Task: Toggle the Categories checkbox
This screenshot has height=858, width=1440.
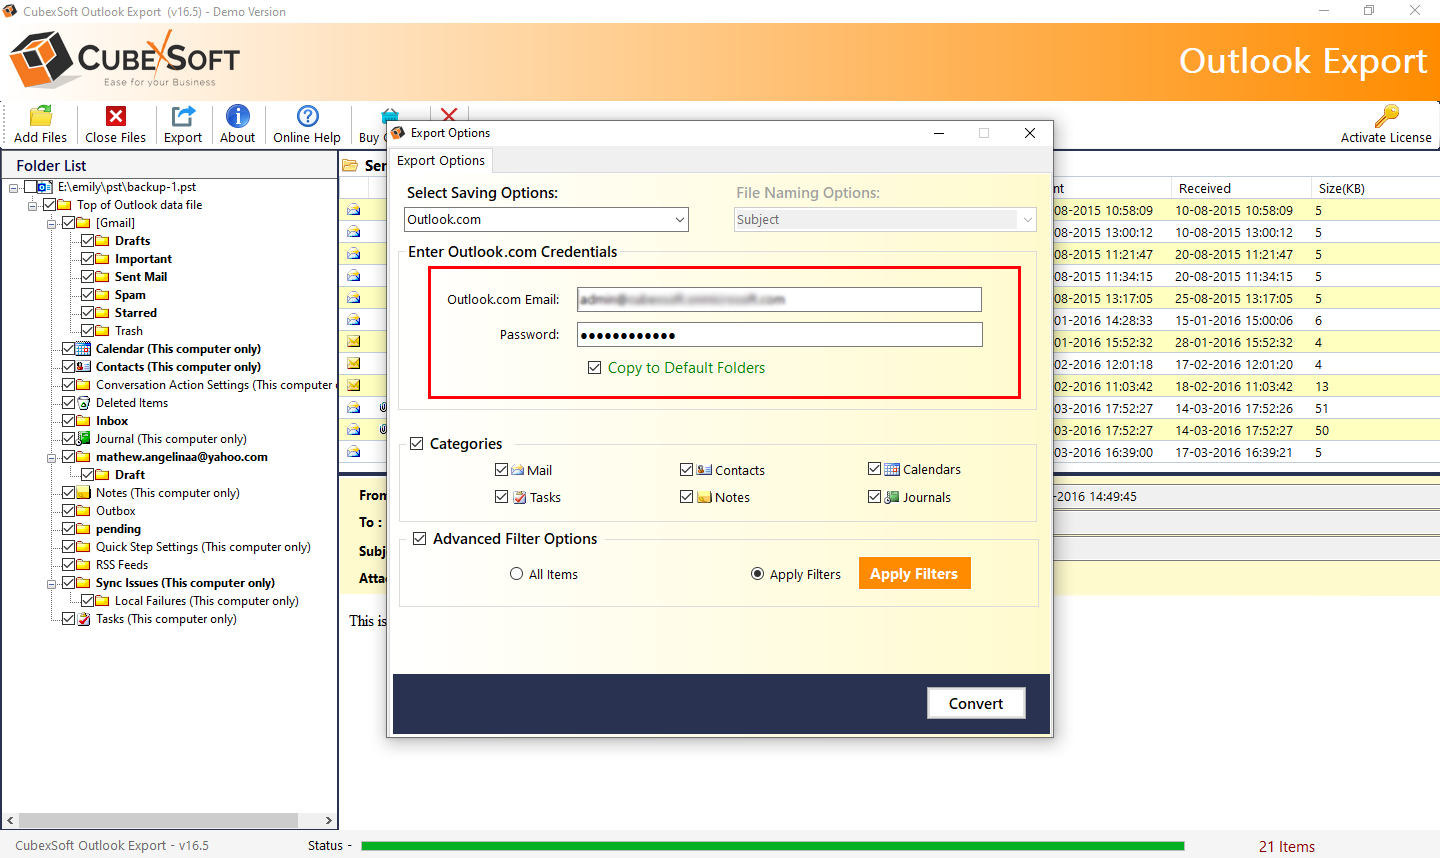Action: (x=417, y=444)
